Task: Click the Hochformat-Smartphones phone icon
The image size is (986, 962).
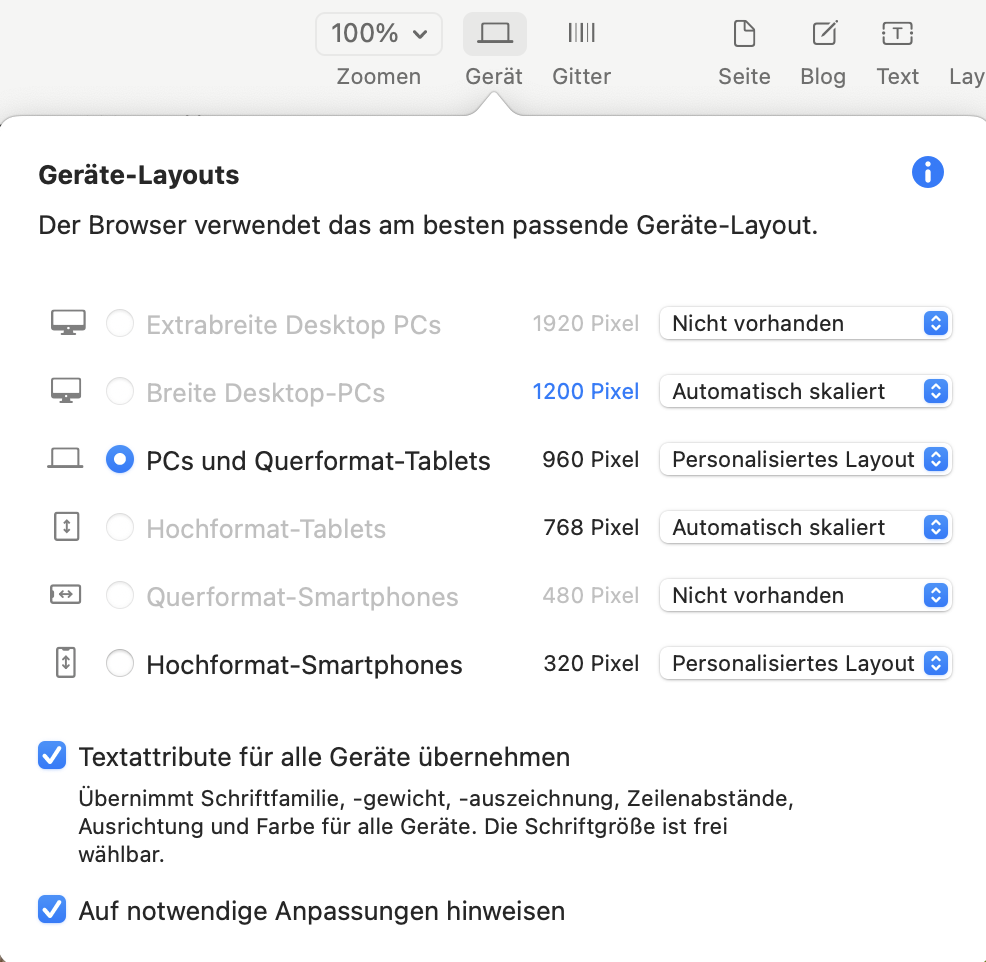Action: coord(66,663)
